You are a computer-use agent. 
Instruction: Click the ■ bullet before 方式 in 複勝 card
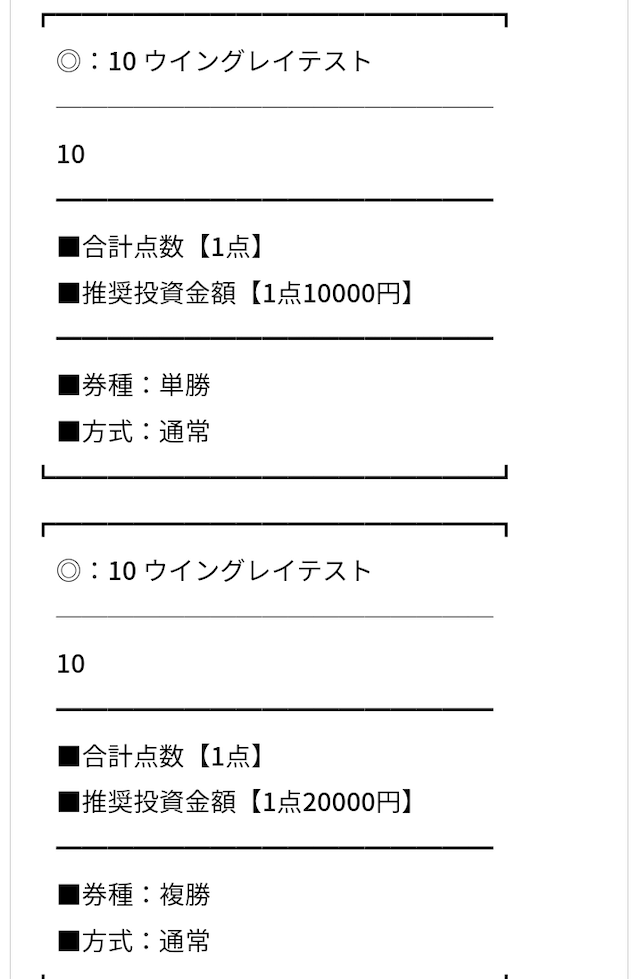click(68, 942)
